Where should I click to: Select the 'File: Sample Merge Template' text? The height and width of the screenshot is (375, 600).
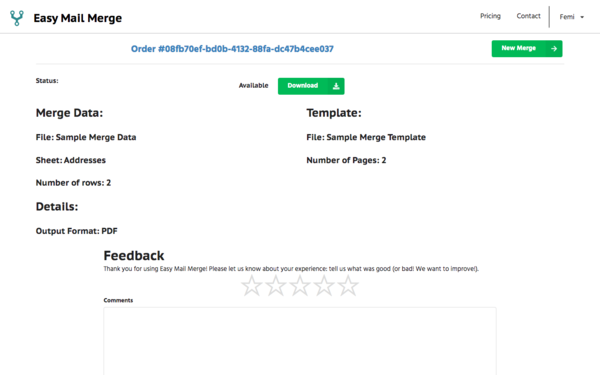coord(366,137)
